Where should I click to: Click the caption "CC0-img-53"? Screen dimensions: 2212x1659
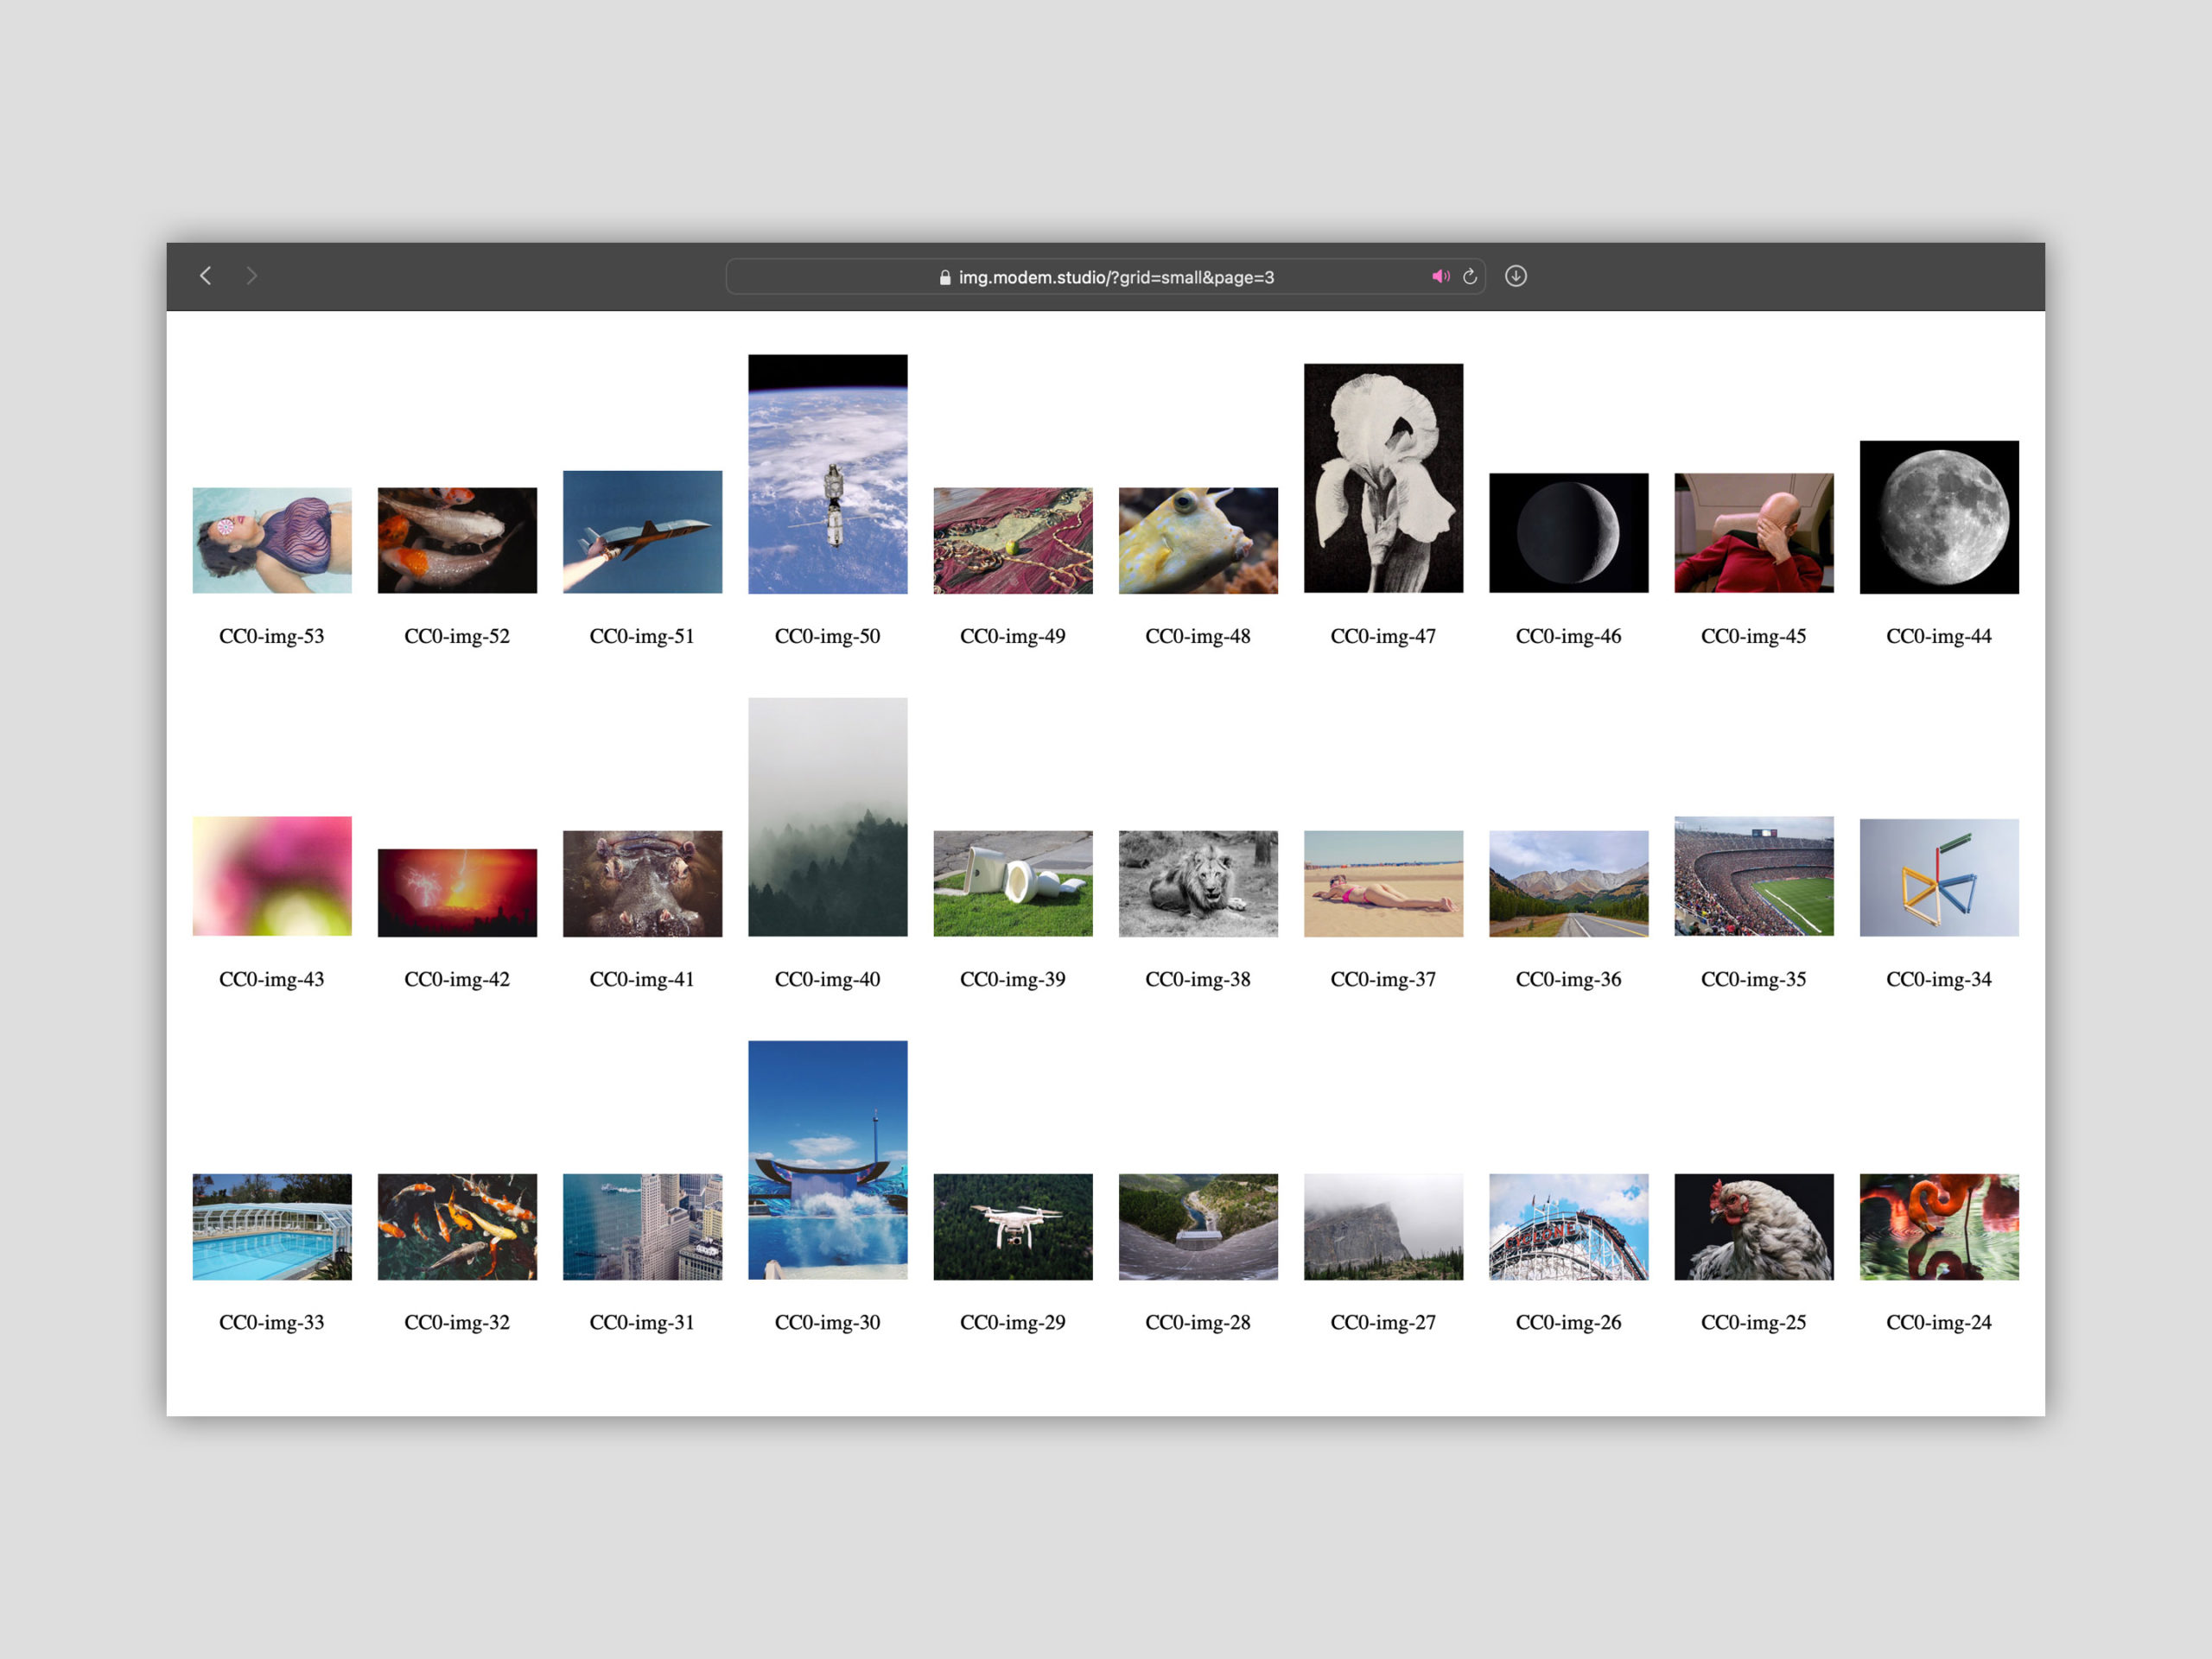coord(272,636)
